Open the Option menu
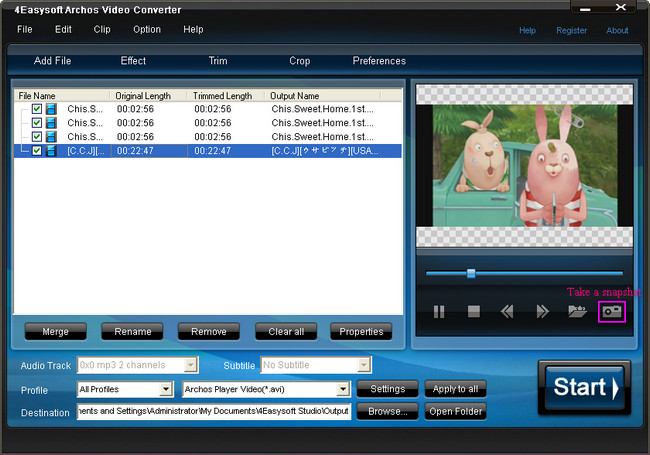 point(147,29)
